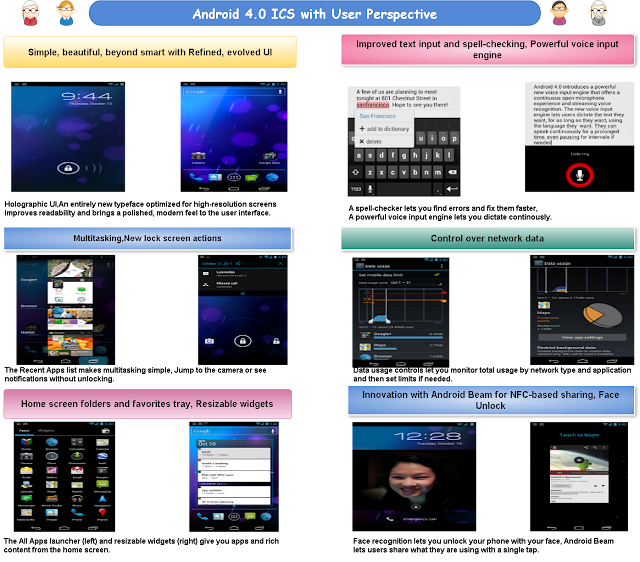The width and height of the screenshot is (640, 562).
Task: Choose the San Francisco spelling suggestion
Action: [378, 116]
